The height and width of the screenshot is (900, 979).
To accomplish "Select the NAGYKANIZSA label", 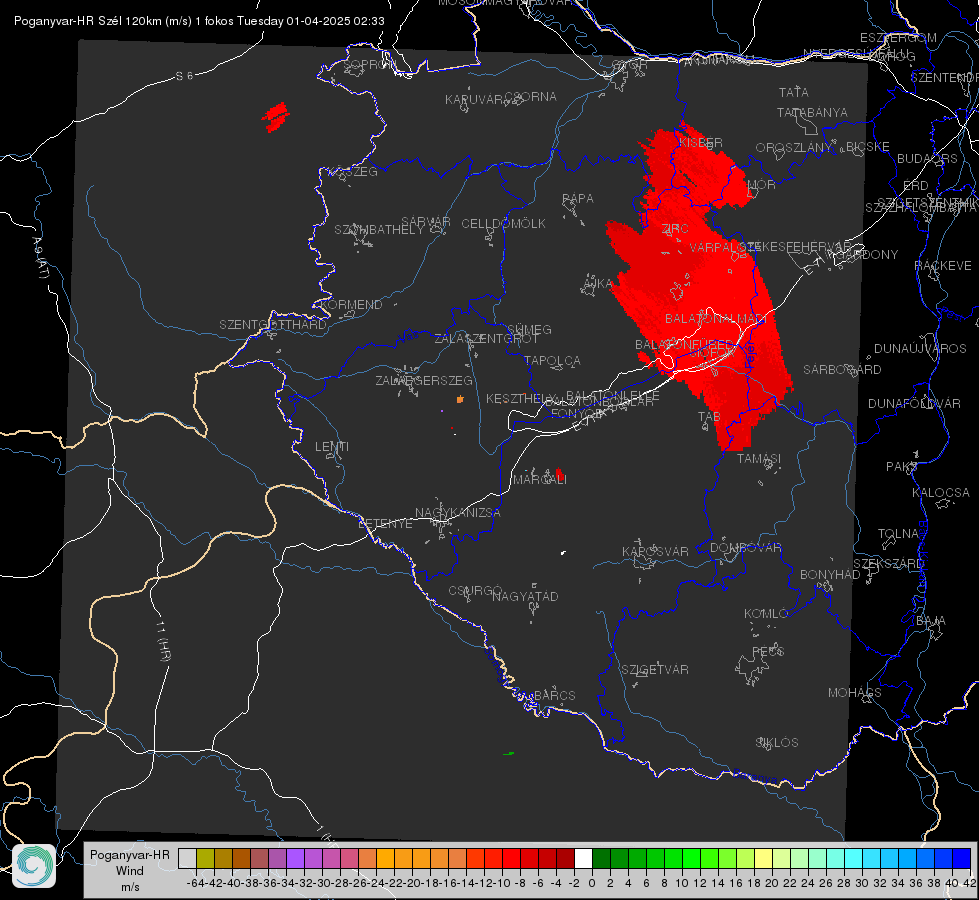I will pyautogui.click(x=458, y=513).
